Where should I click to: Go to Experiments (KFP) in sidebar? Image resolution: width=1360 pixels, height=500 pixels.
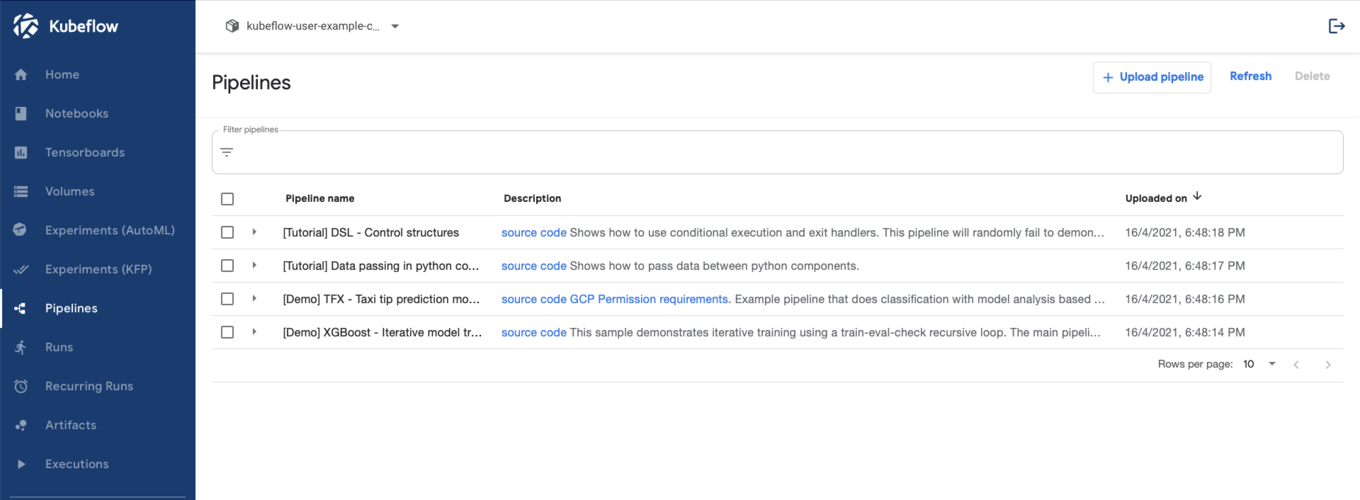pos(98,269)
